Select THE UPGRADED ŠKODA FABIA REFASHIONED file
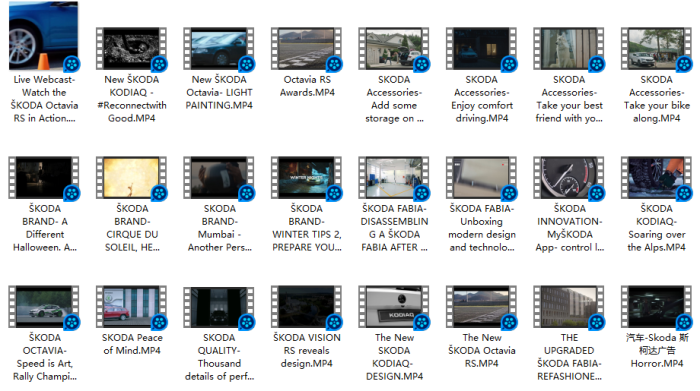The width and height of the screenshot is (700, 391). [569, 307]
